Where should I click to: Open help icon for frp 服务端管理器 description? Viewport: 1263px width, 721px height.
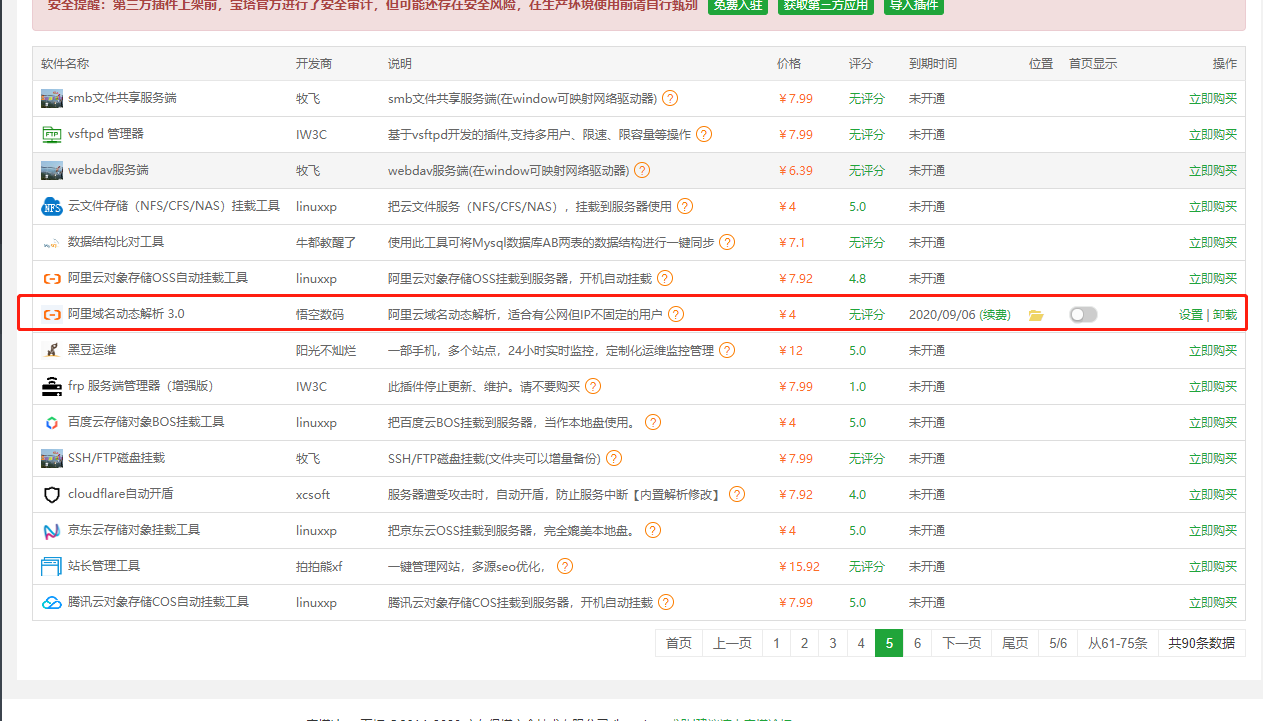[x=593, y=387]
